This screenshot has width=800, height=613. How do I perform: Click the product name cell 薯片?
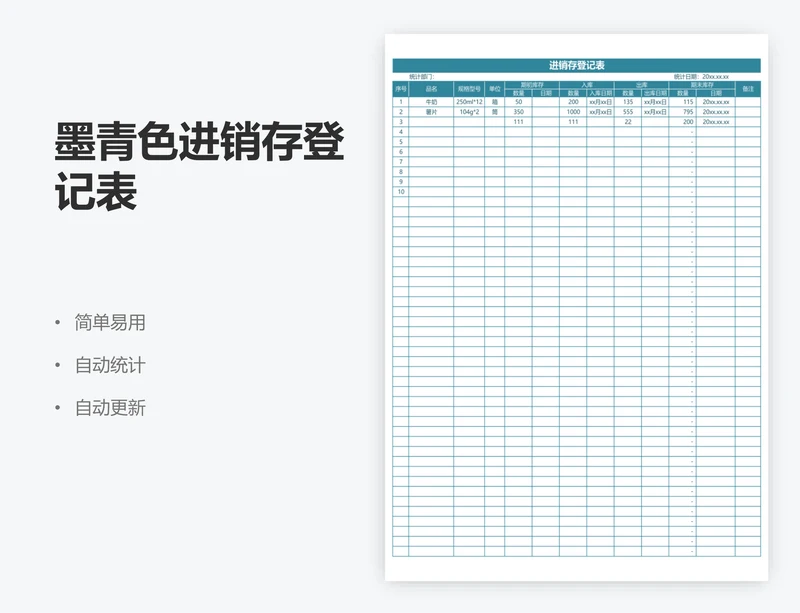431,112
